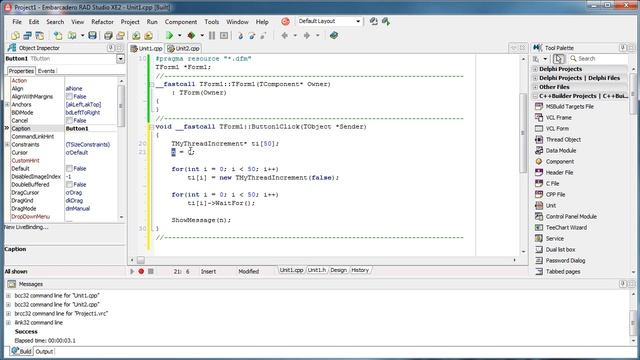
Task: Click the Pause program icon
Action: point(212,36)
